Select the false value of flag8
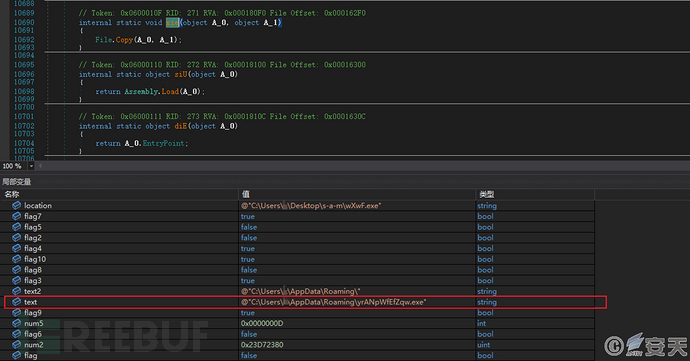This screenshot has width=690, height=361. [x=249, y=269]
